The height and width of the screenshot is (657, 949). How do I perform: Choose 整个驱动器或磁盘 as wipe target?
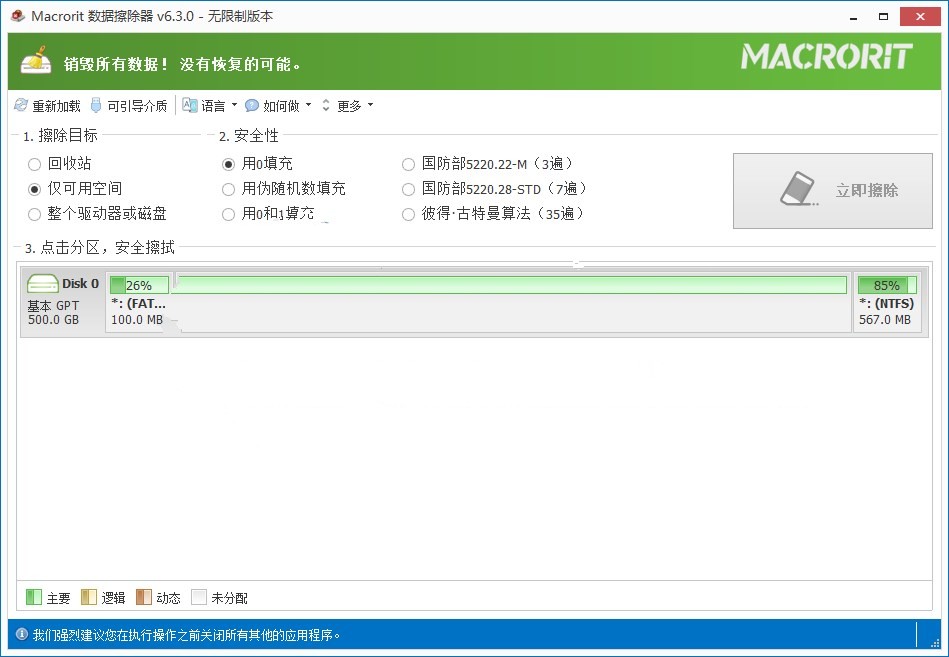34,214
